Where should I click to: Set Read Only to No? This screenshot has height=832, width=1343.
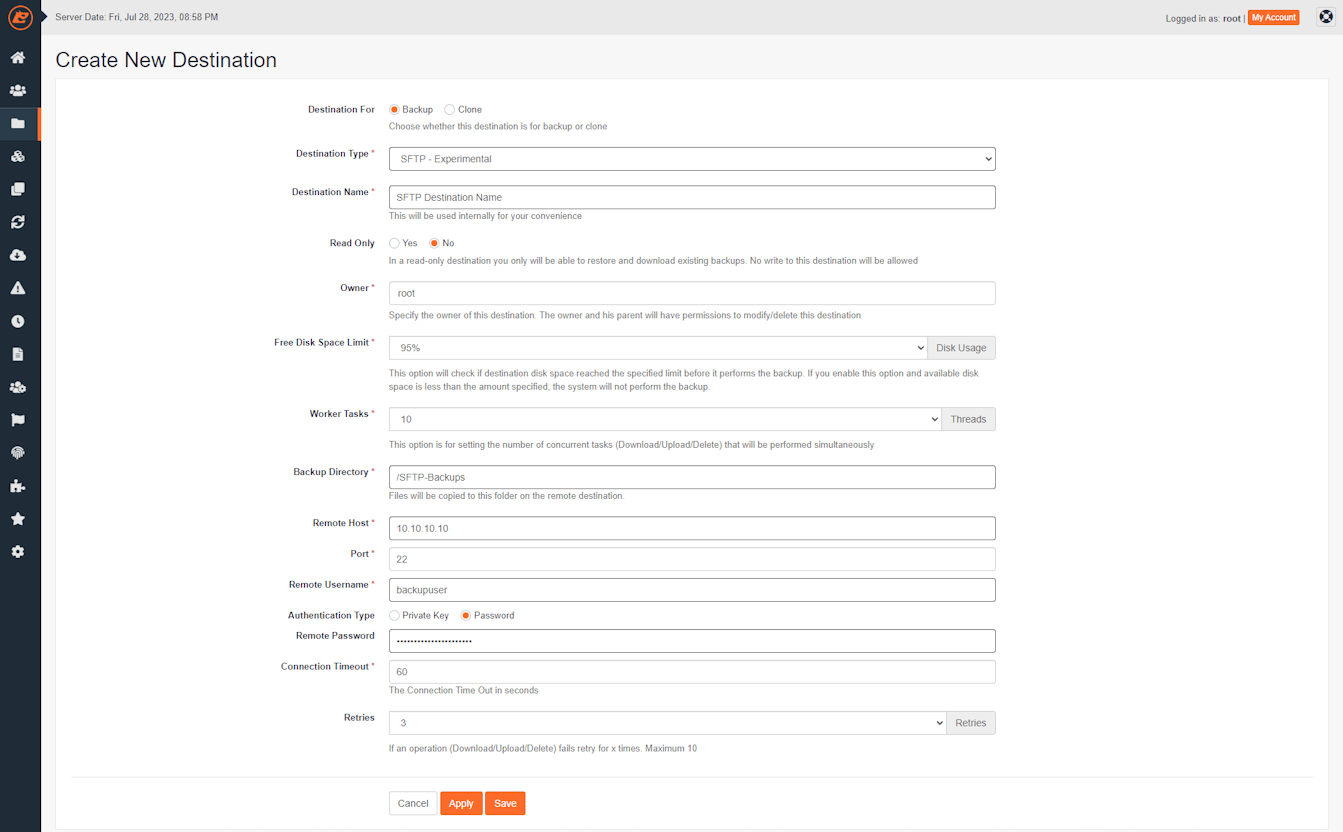tap(434, 243)
